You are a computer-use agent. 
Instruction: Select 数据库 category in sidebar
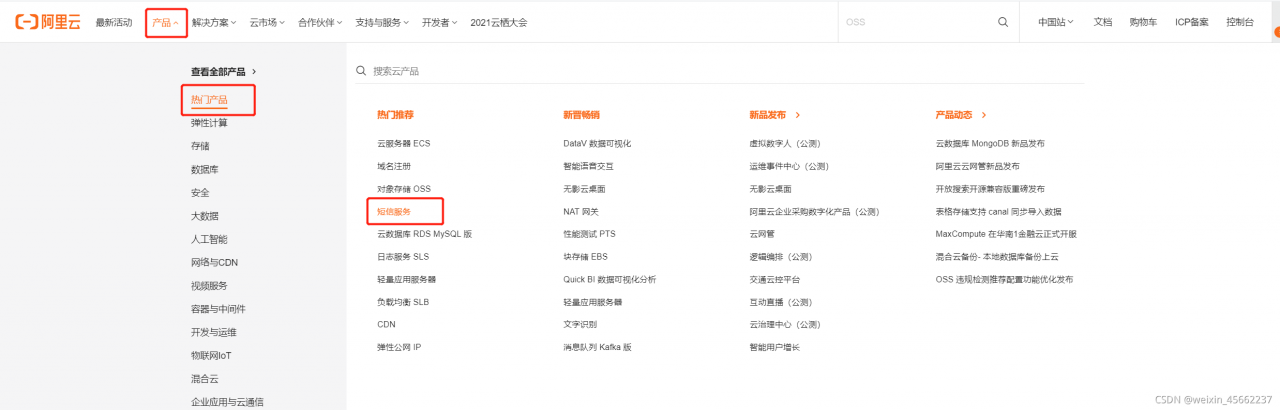pyautogui.click(x=205, y=170)
